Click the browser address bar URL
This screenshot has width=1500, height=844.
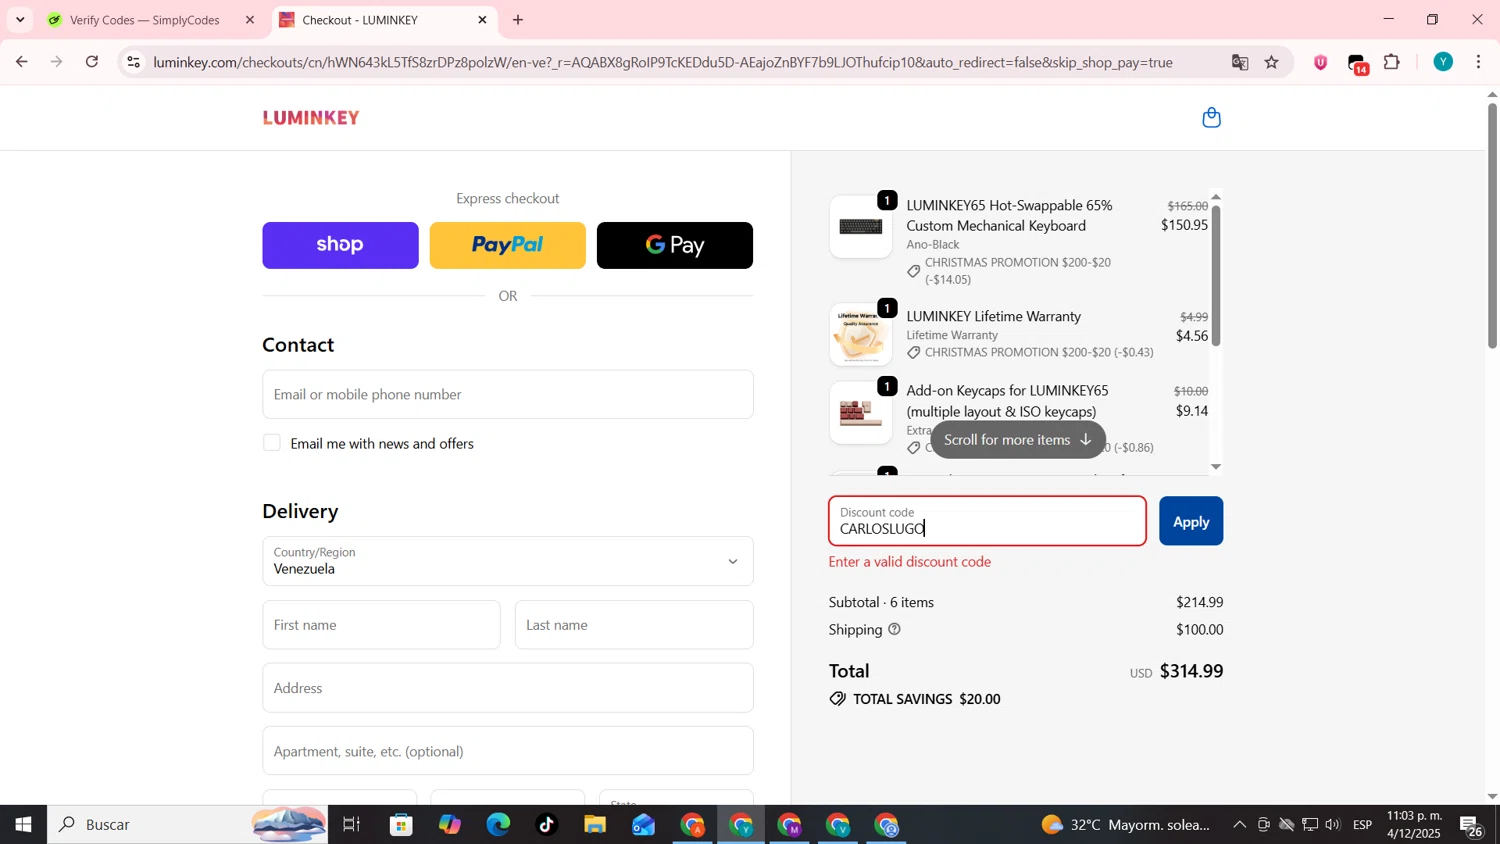pyautogui.click(x=662, y=62)
